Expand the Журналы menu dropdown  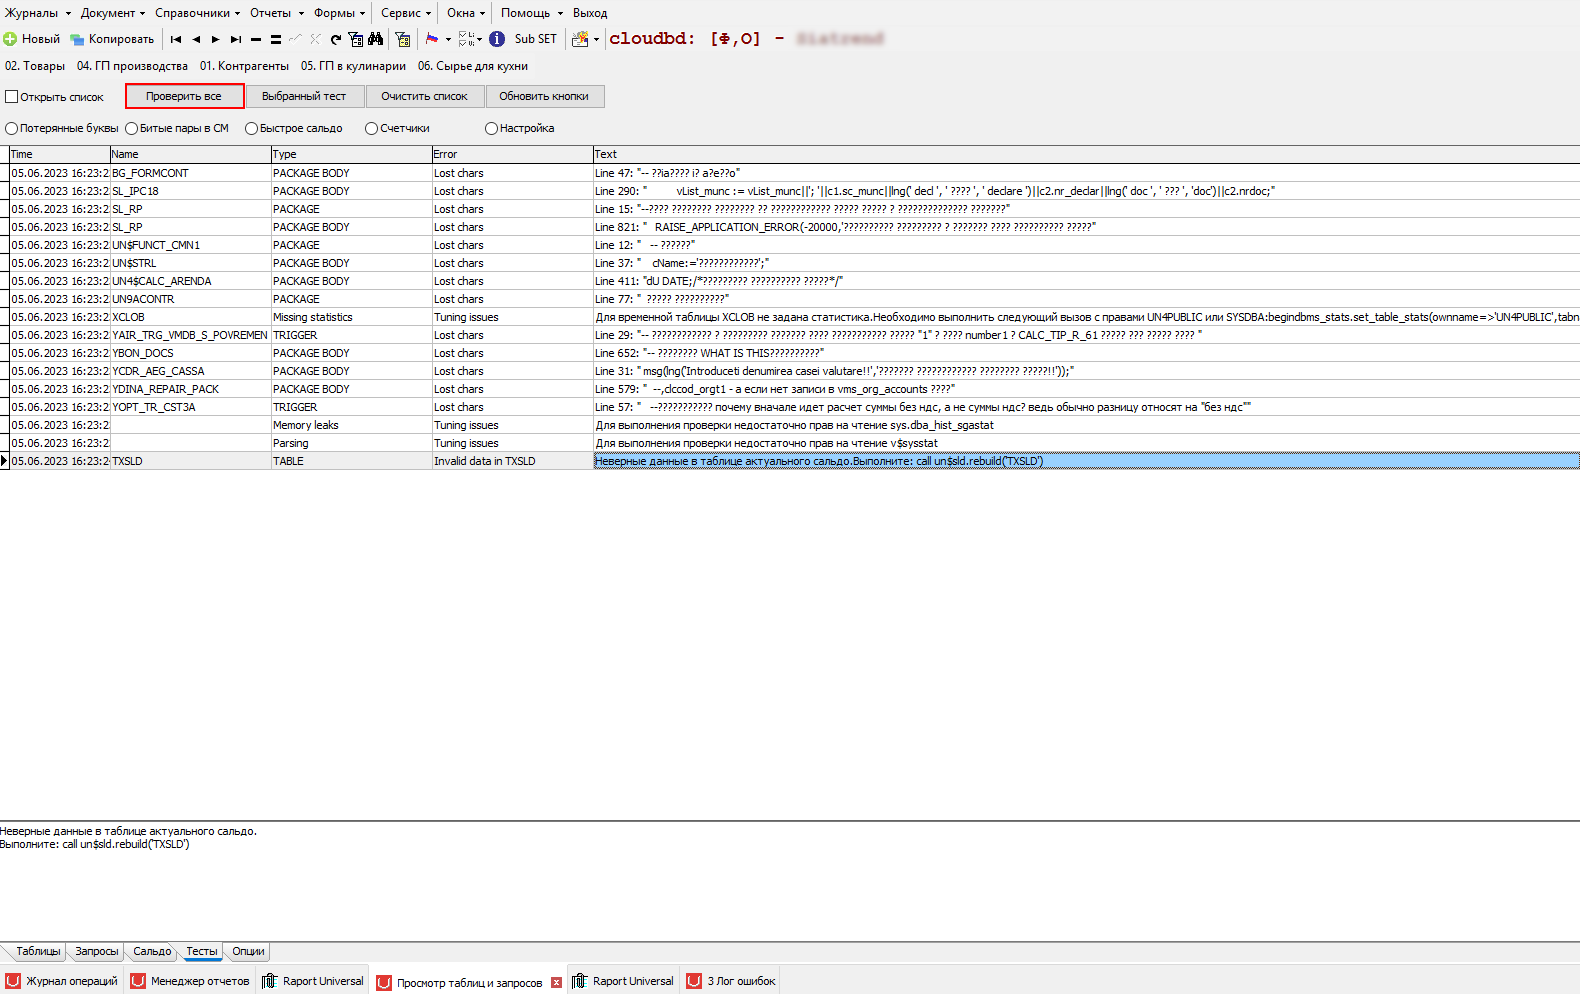pyautogui.click(x=68, y=14)
